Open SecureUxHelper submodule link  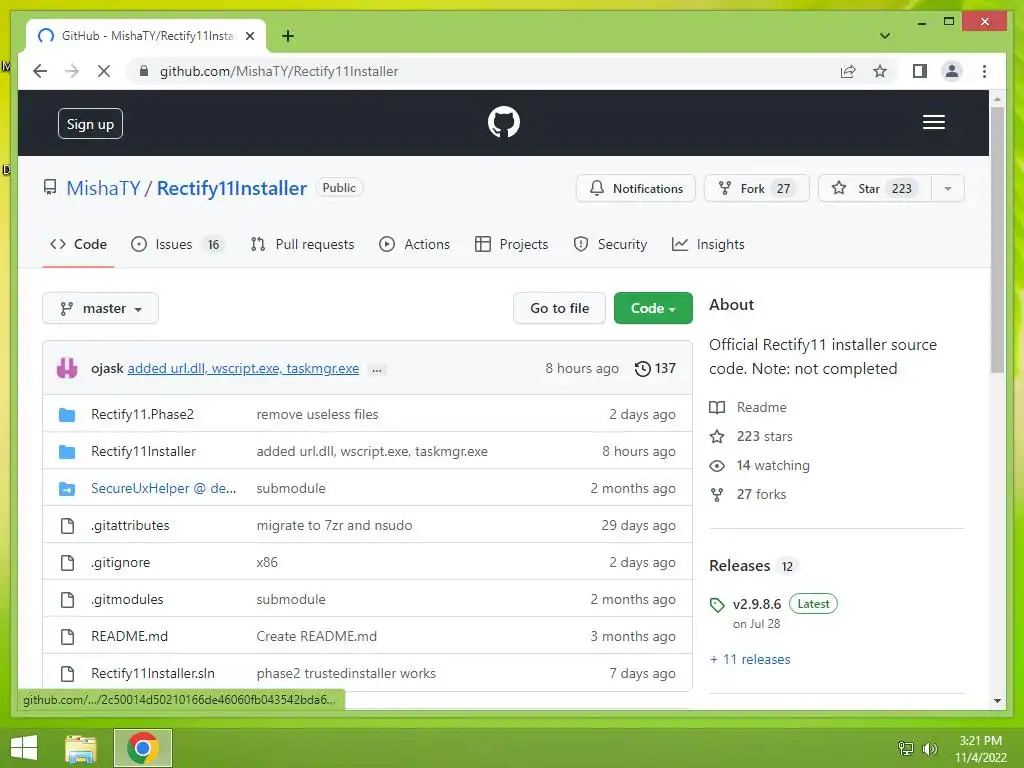click(163, 488)
